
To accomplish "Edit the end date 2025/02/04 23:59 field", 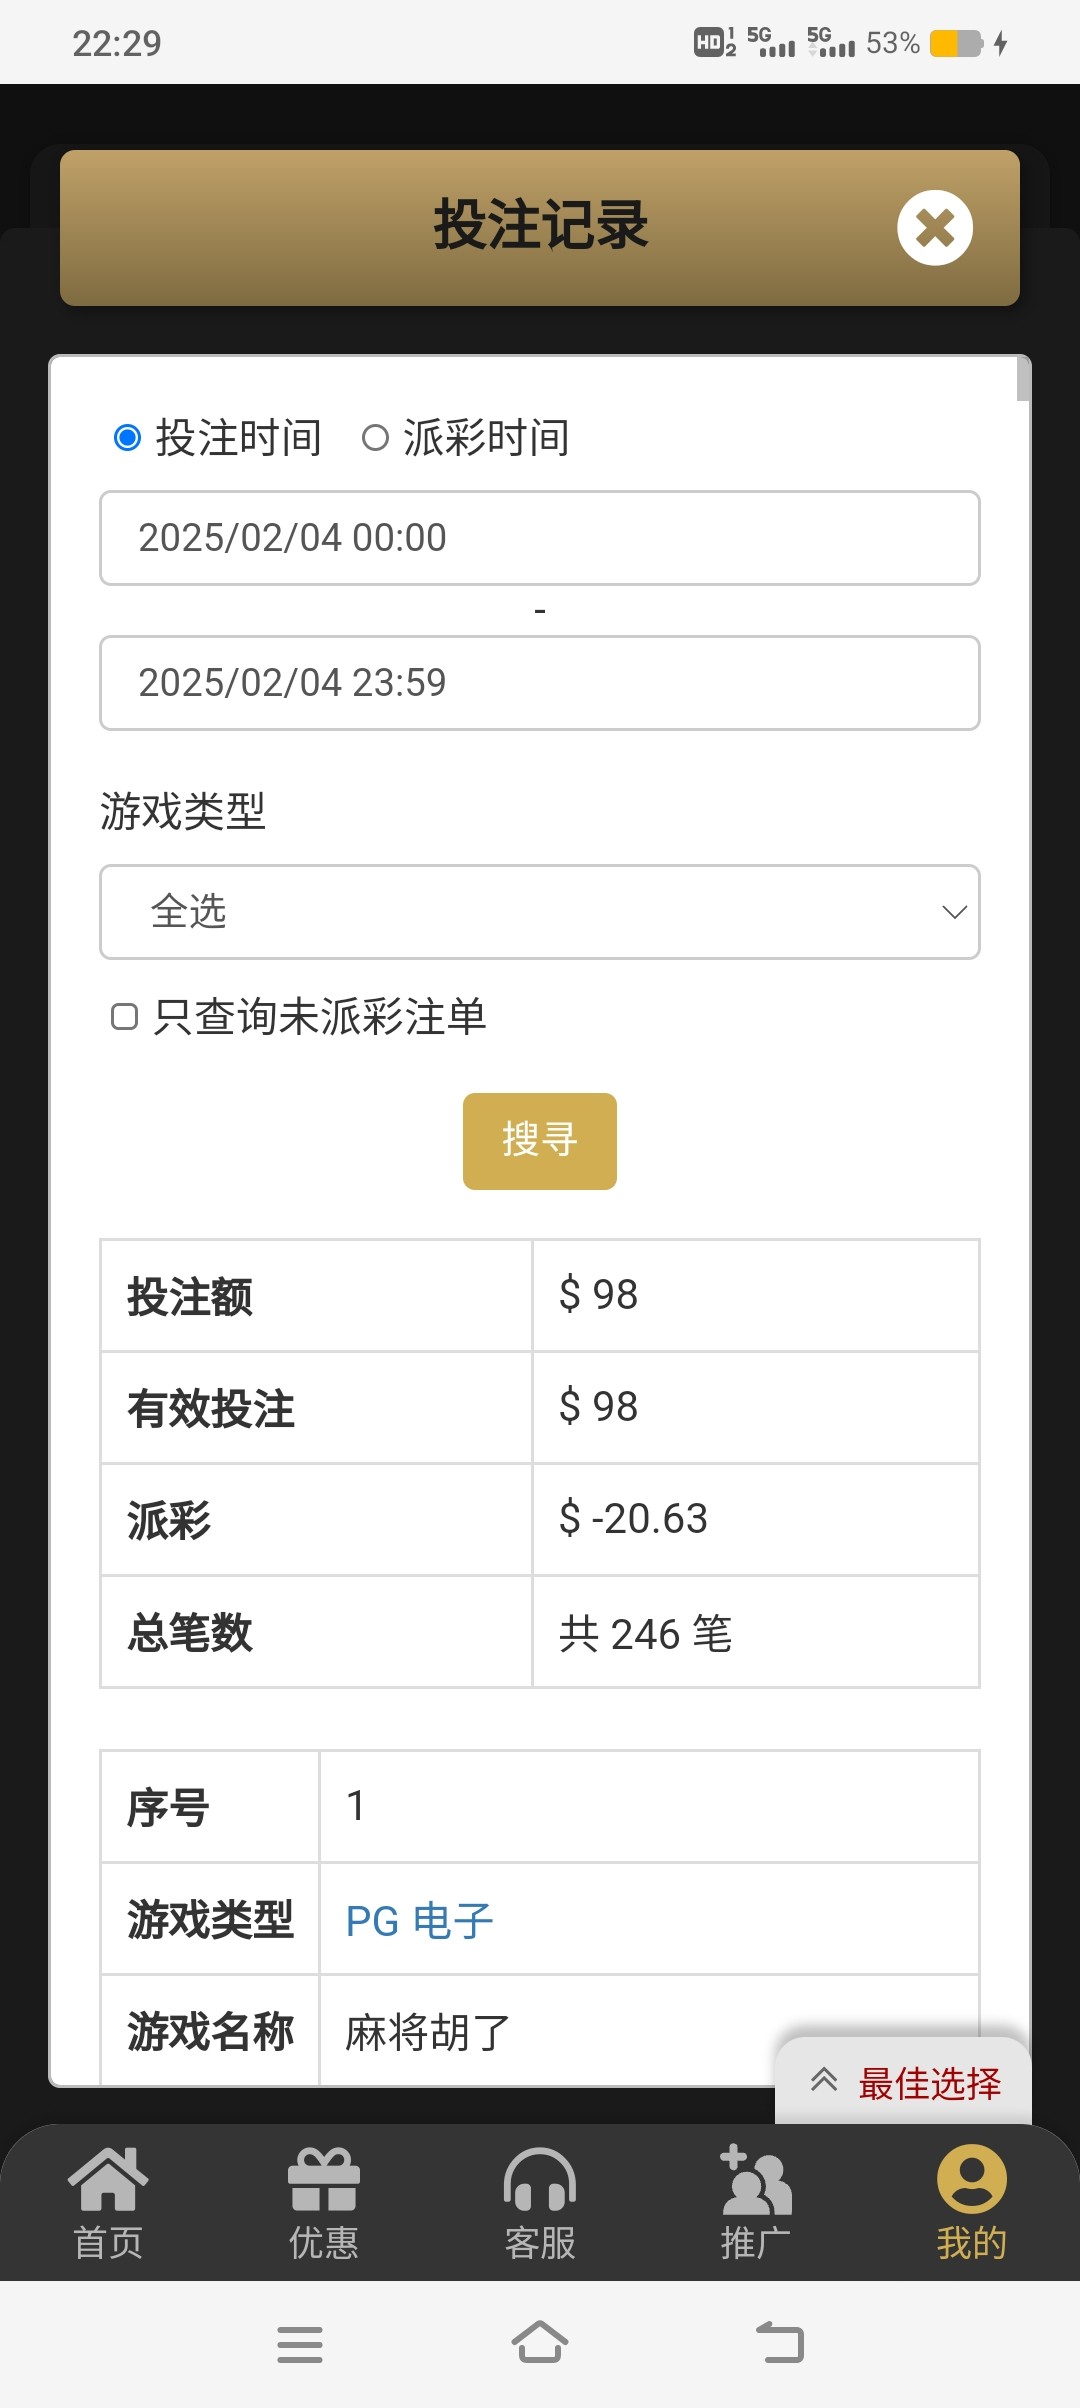I will point(540,683).
